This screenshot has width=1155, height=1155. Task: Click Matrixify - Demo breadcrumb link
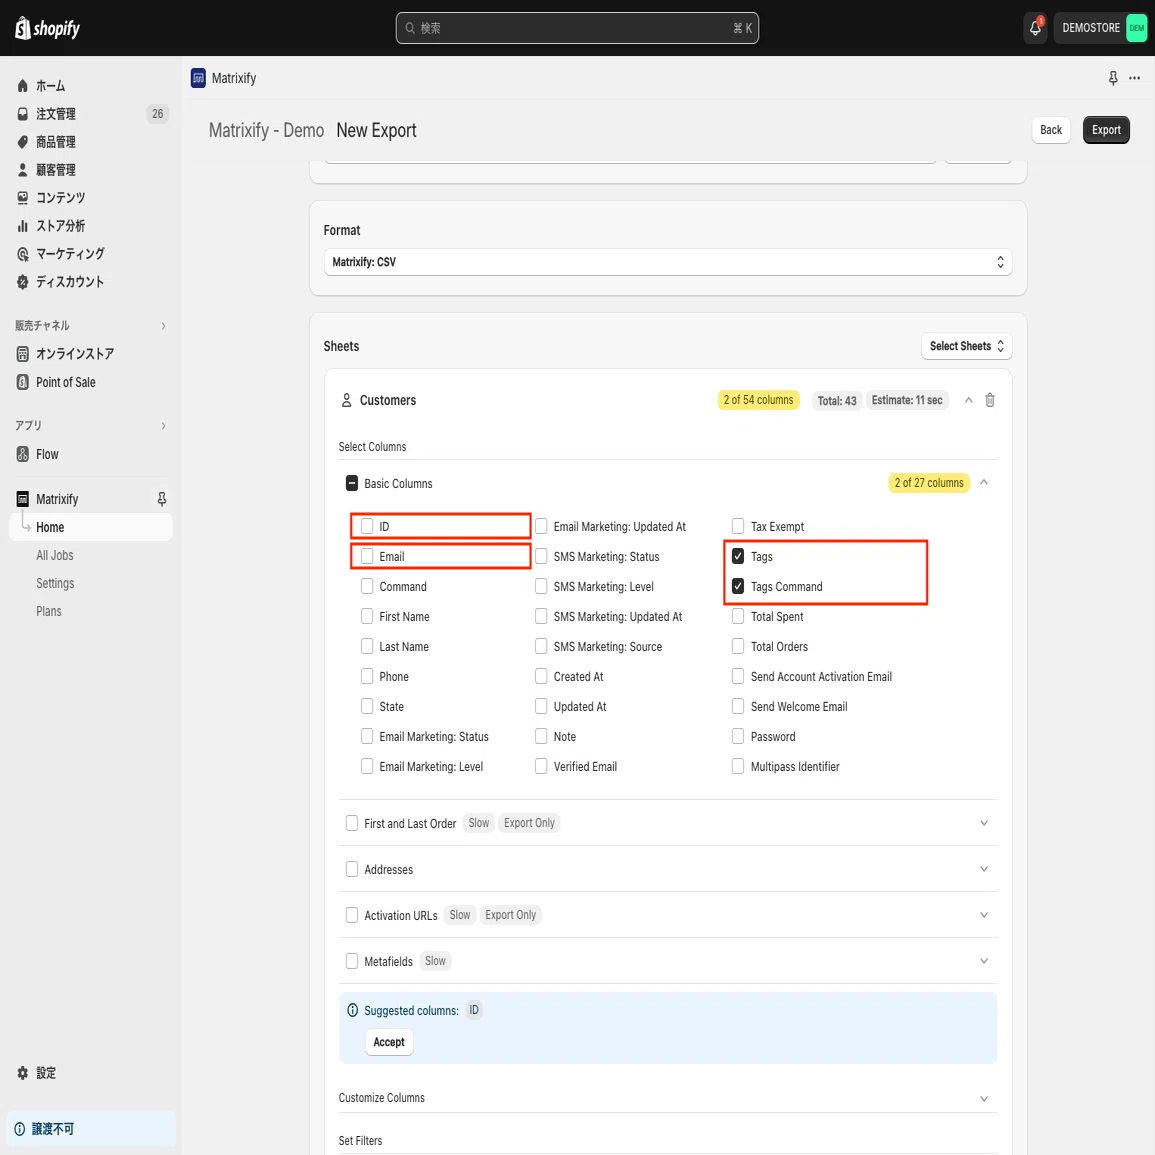[x=266, y=130]
